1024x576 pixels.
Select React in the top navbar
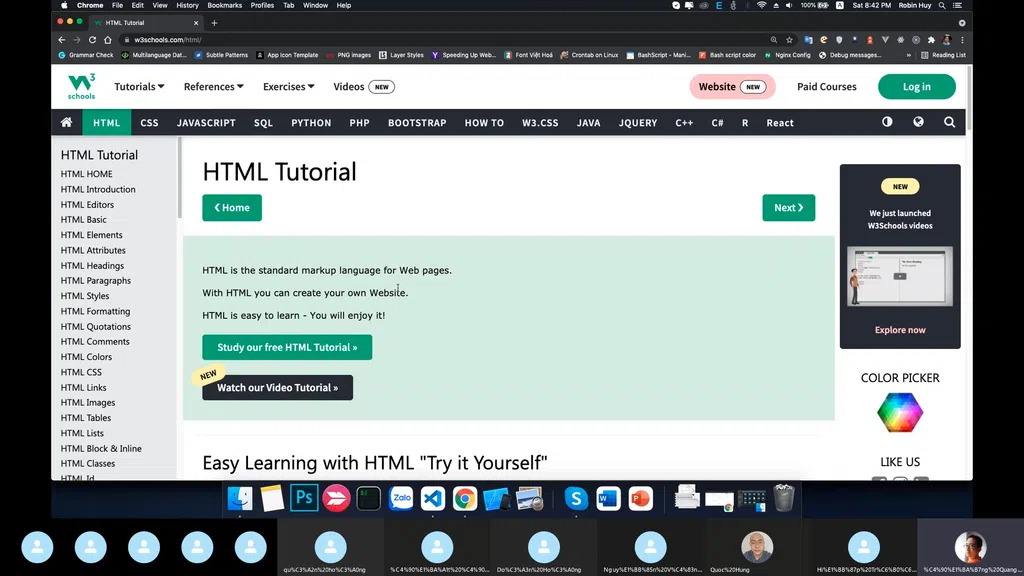coord(780,122)
